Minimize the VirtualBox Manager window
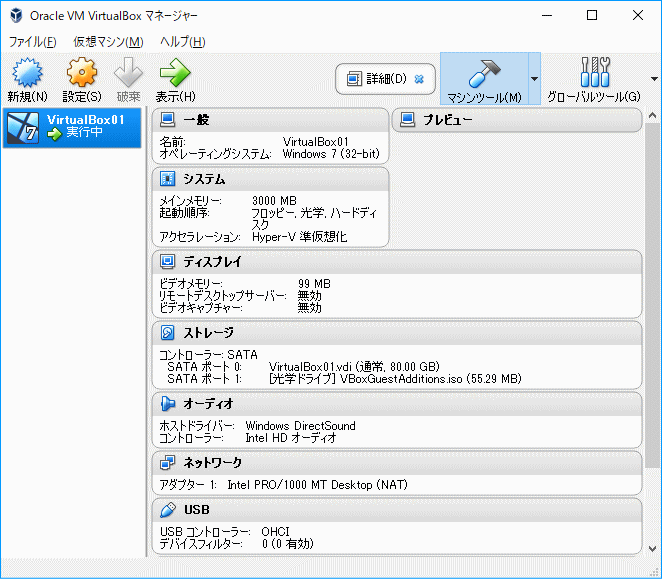 tap(547, 16)
